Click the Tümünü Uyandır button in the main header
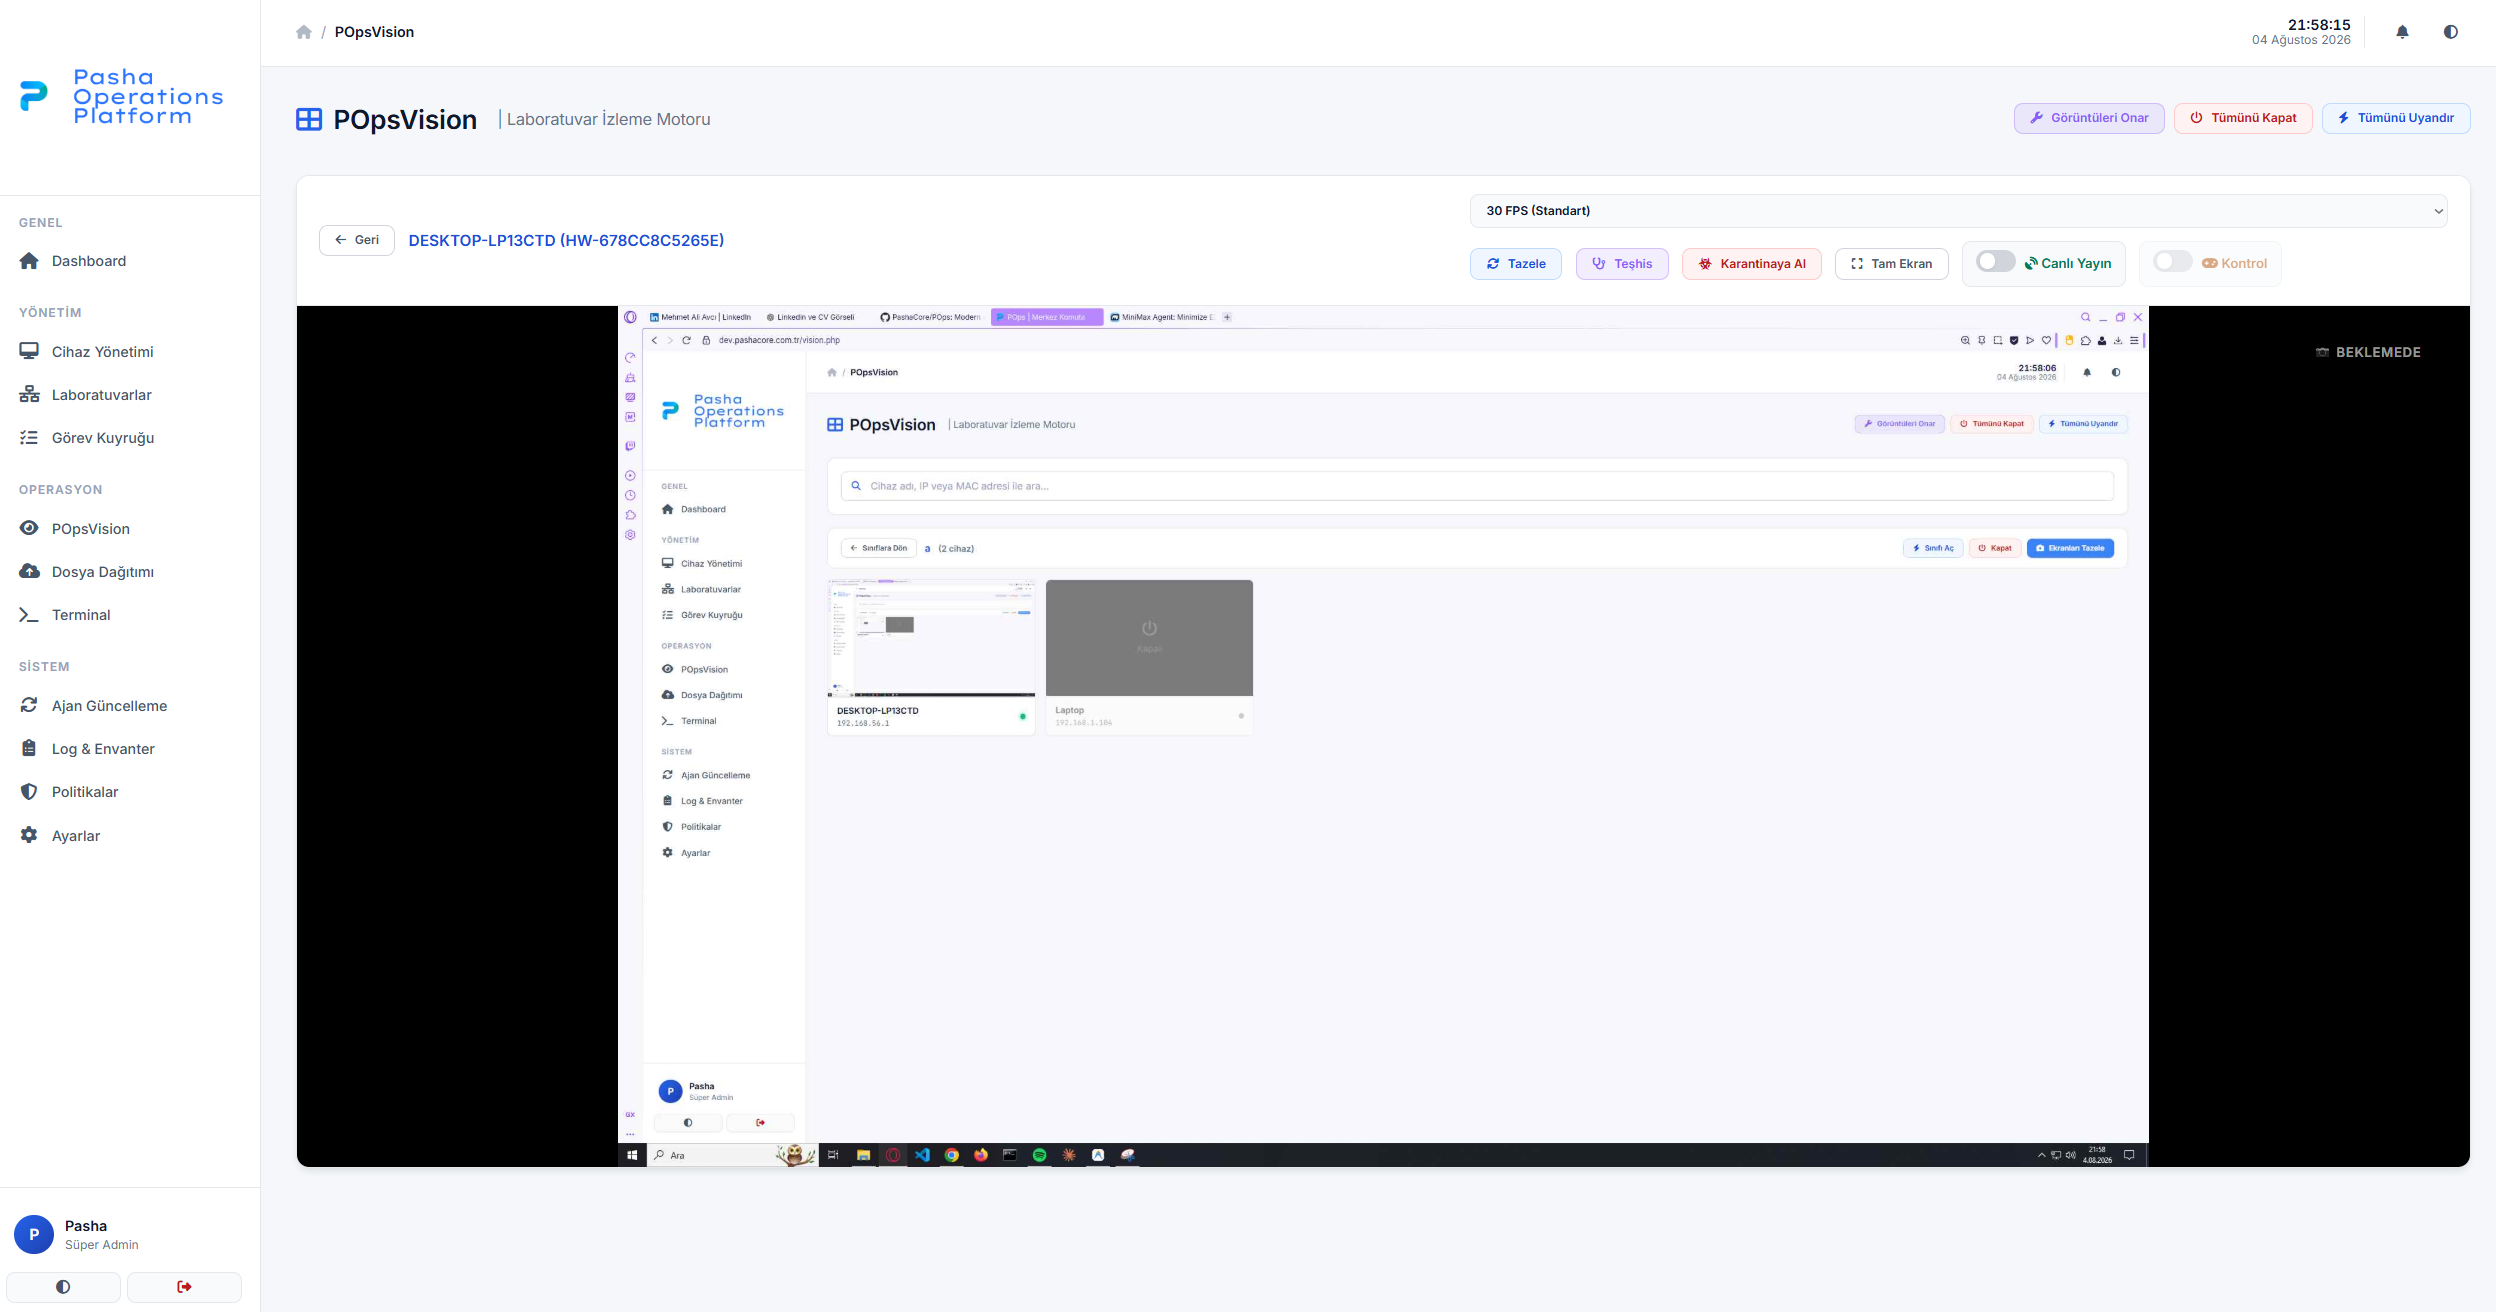 tap(2396, 118)
